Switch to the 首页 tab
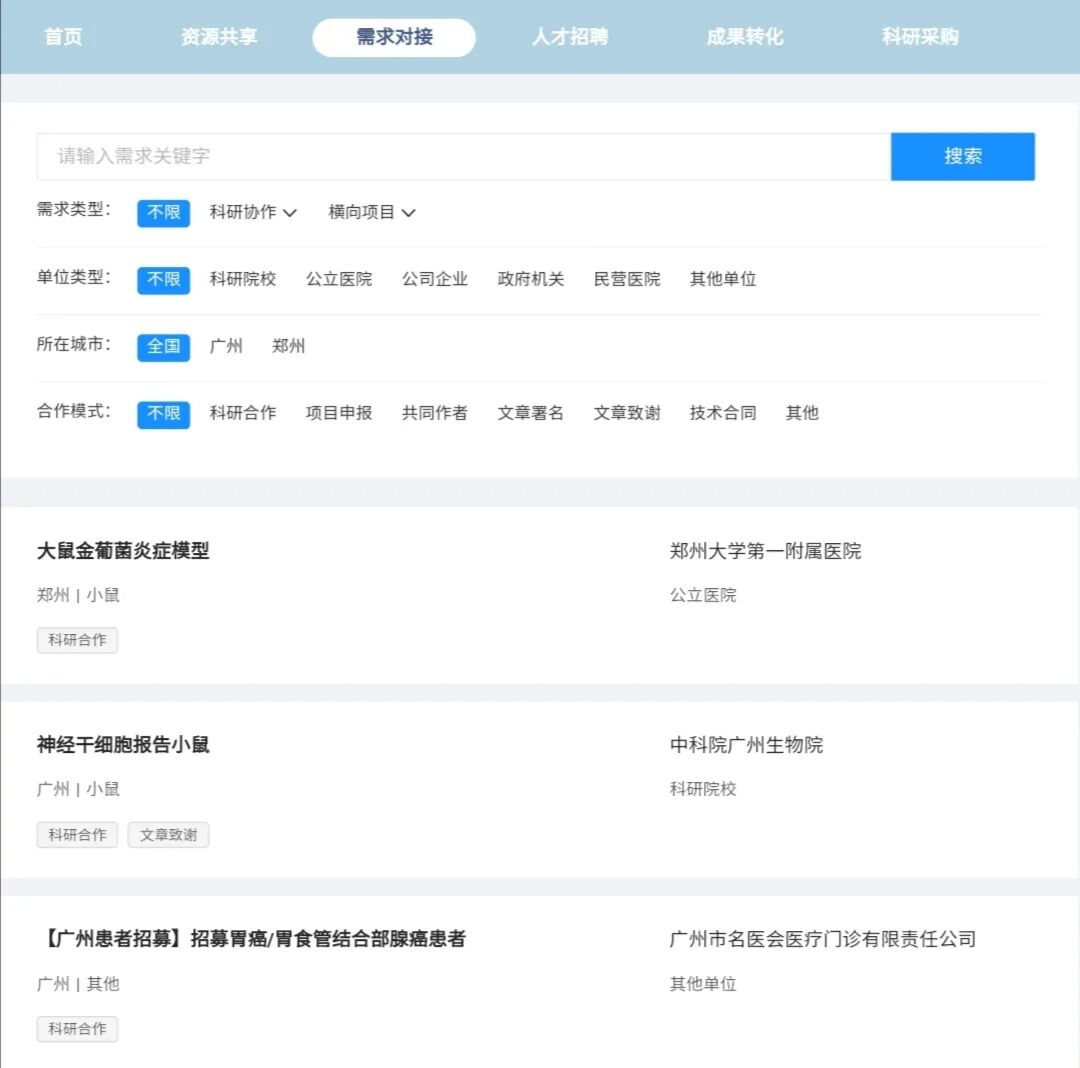Viewport: 1080px width, 1068px height. click(63, 37)
